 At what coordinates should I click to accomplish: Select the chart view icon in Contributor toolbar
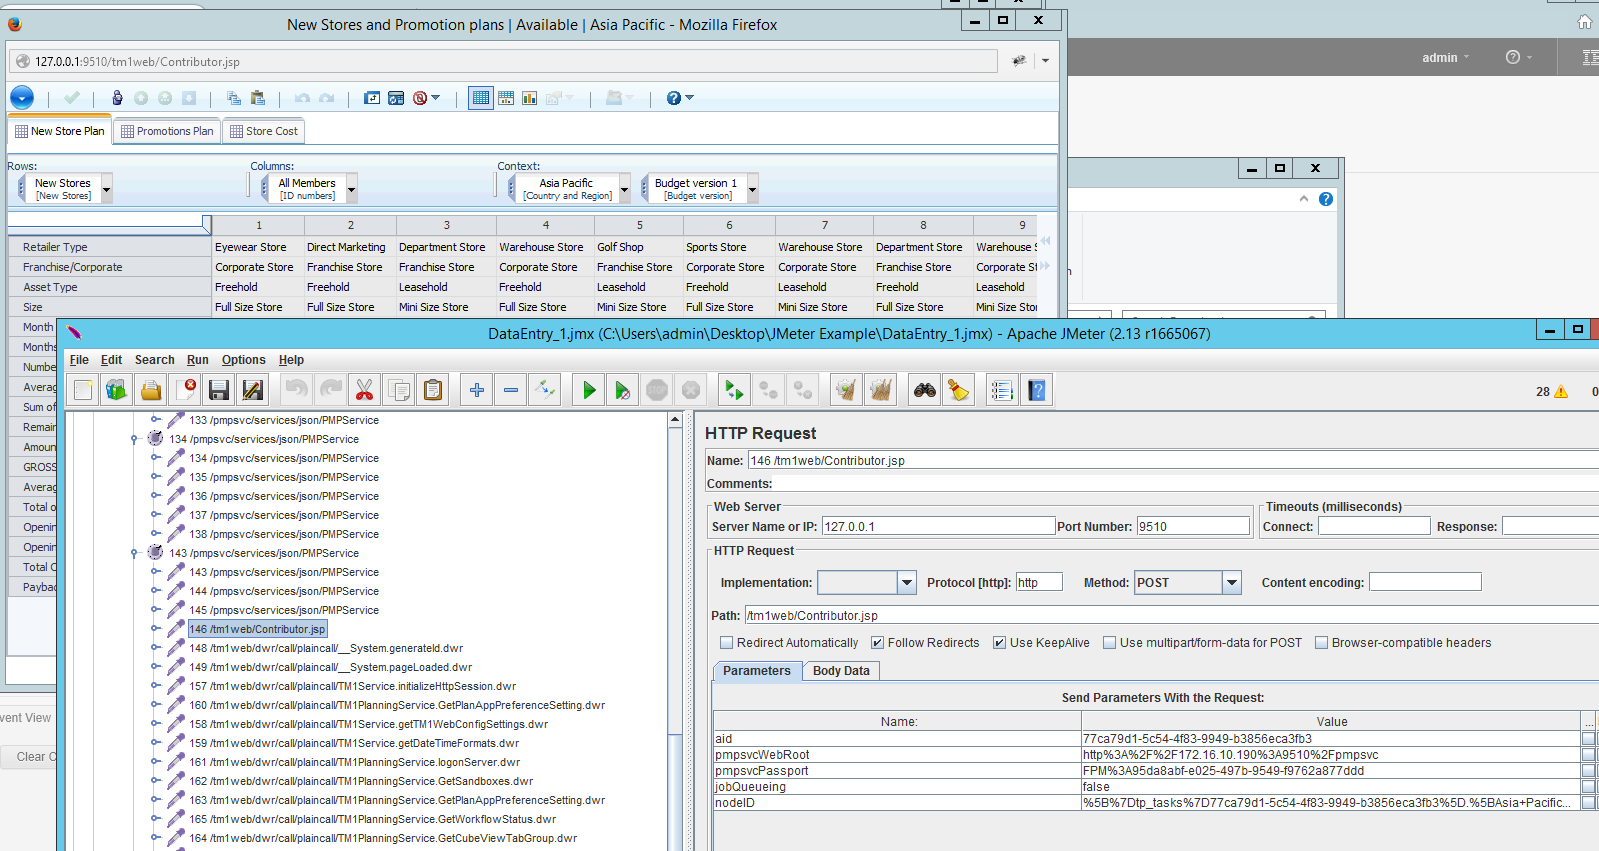530,98
